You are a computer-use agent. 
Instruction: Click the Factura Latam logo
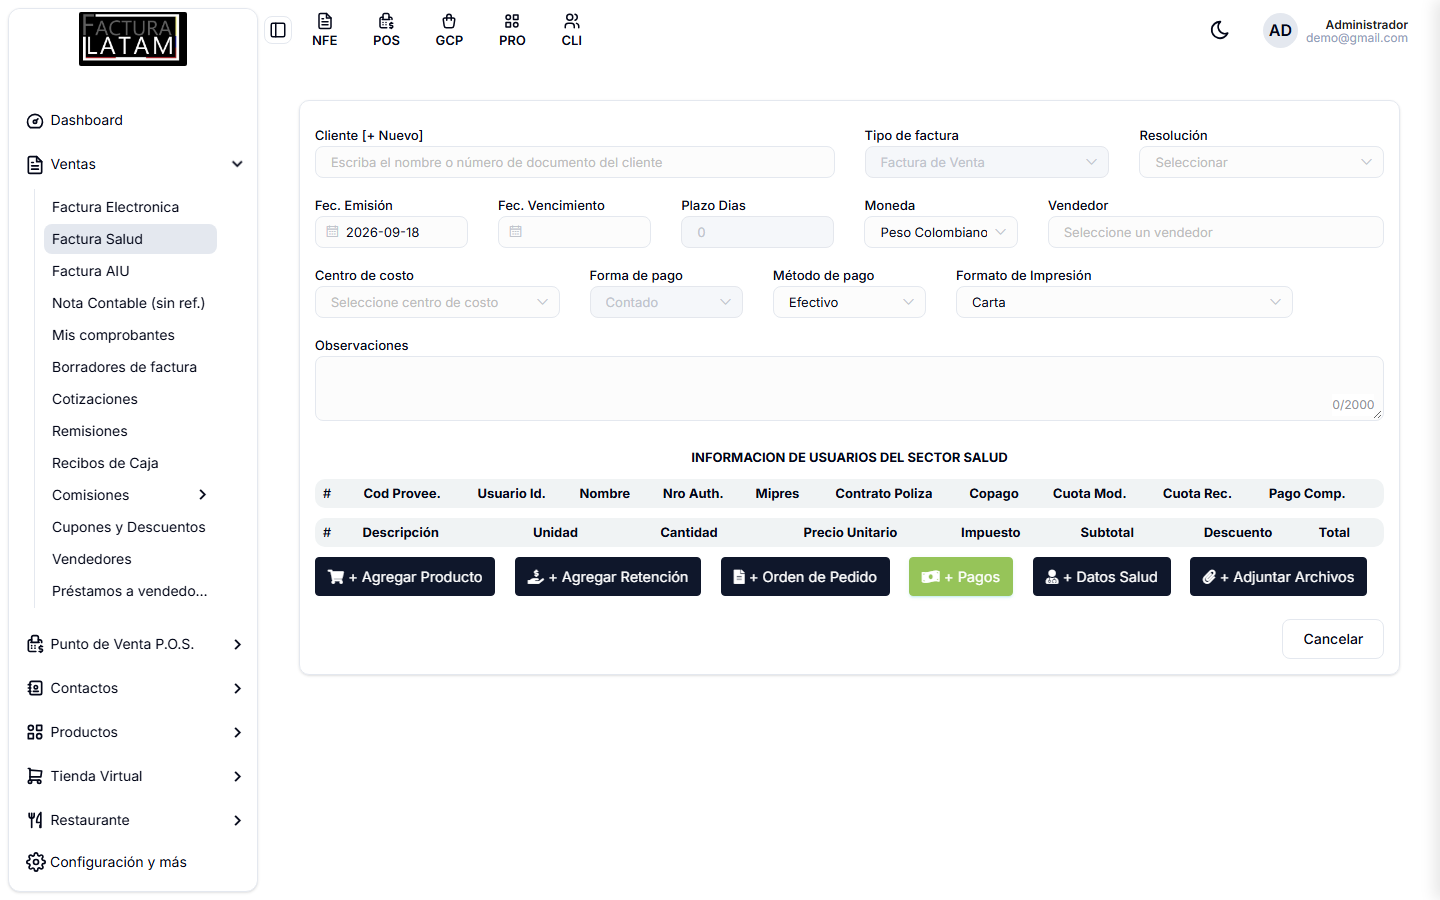point(133,39)
